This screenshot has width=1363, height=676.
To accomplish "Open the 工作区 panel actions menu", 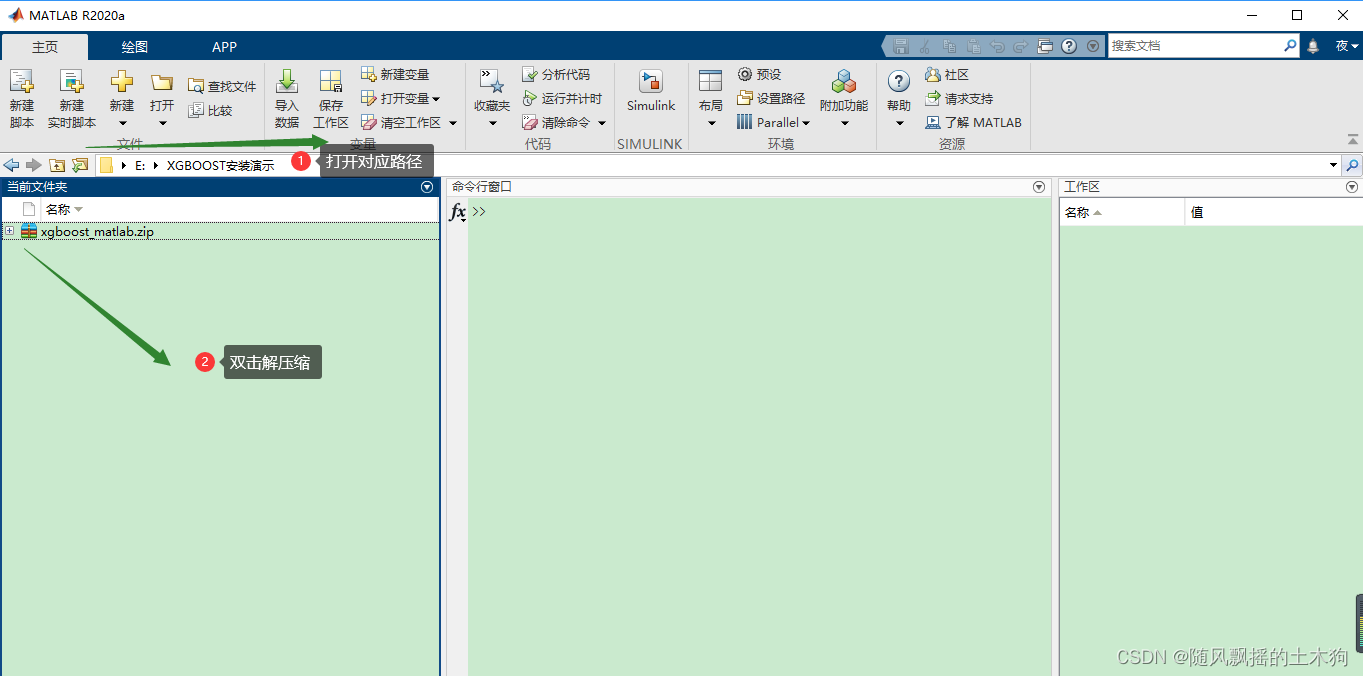I will click(x=1352, y=187).
